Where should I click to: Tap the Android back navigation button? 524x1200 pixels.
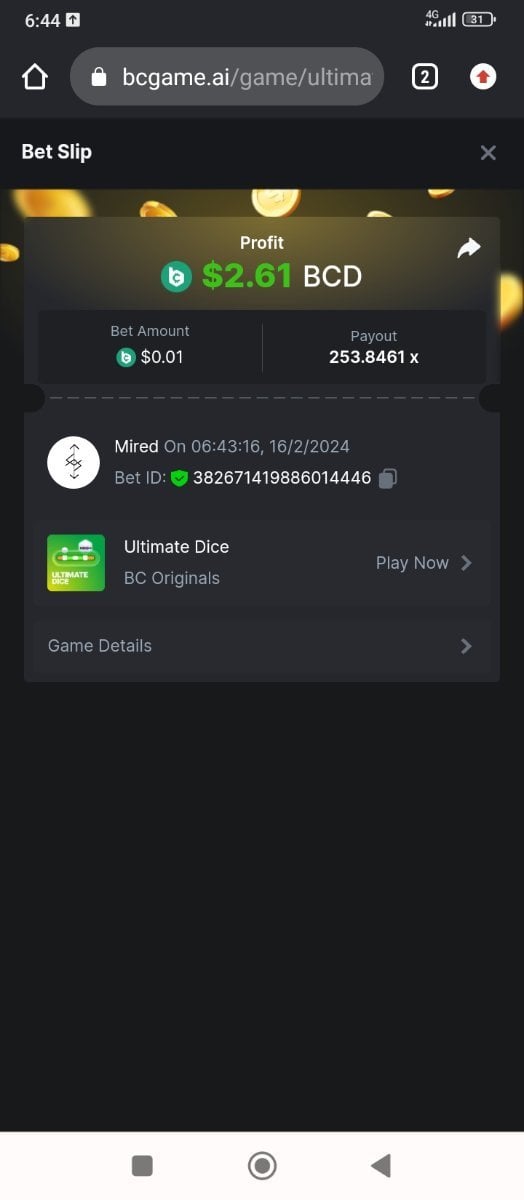click(381, 1165)
